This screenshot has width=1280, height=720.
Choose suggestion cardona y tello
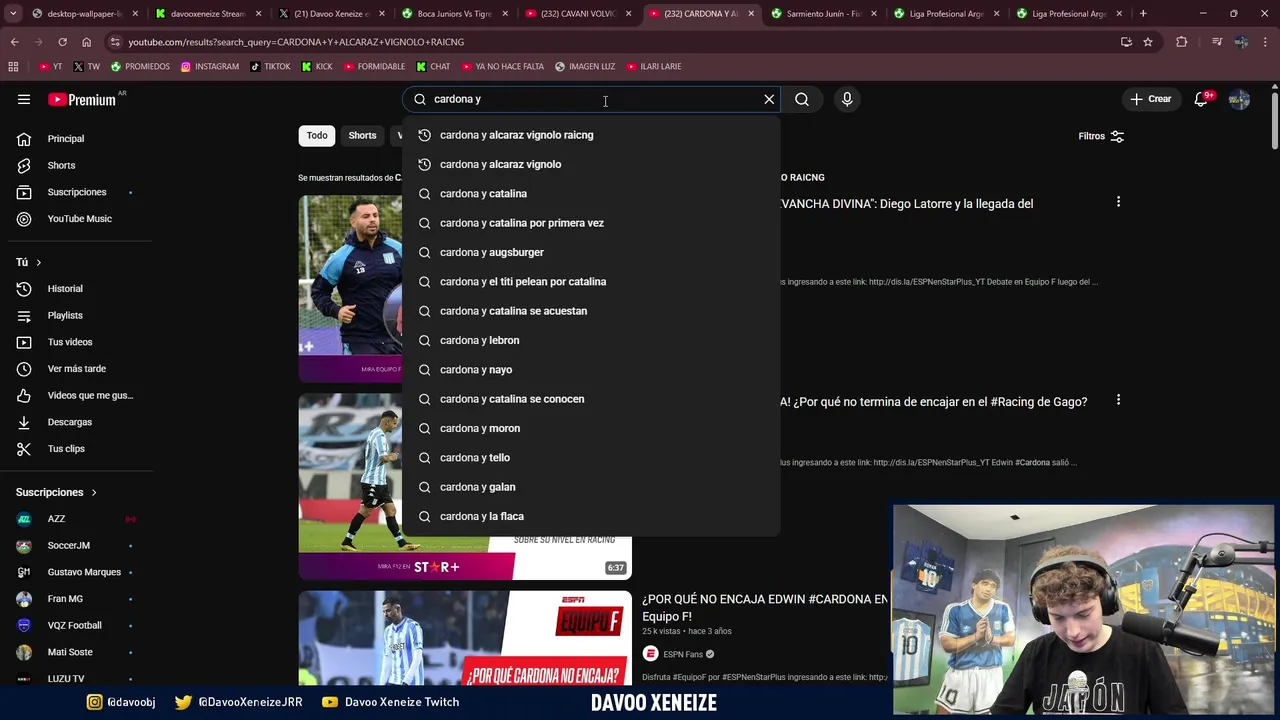tap(590, 458)
